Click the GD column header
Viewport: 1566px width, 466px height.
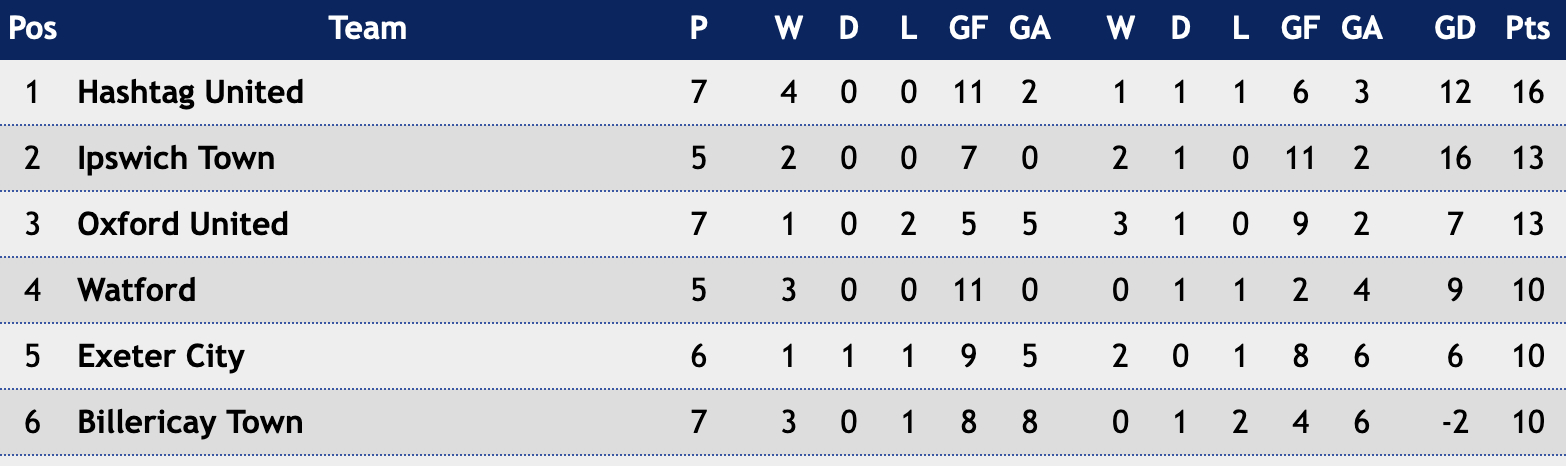click(x=1455, y=28)
